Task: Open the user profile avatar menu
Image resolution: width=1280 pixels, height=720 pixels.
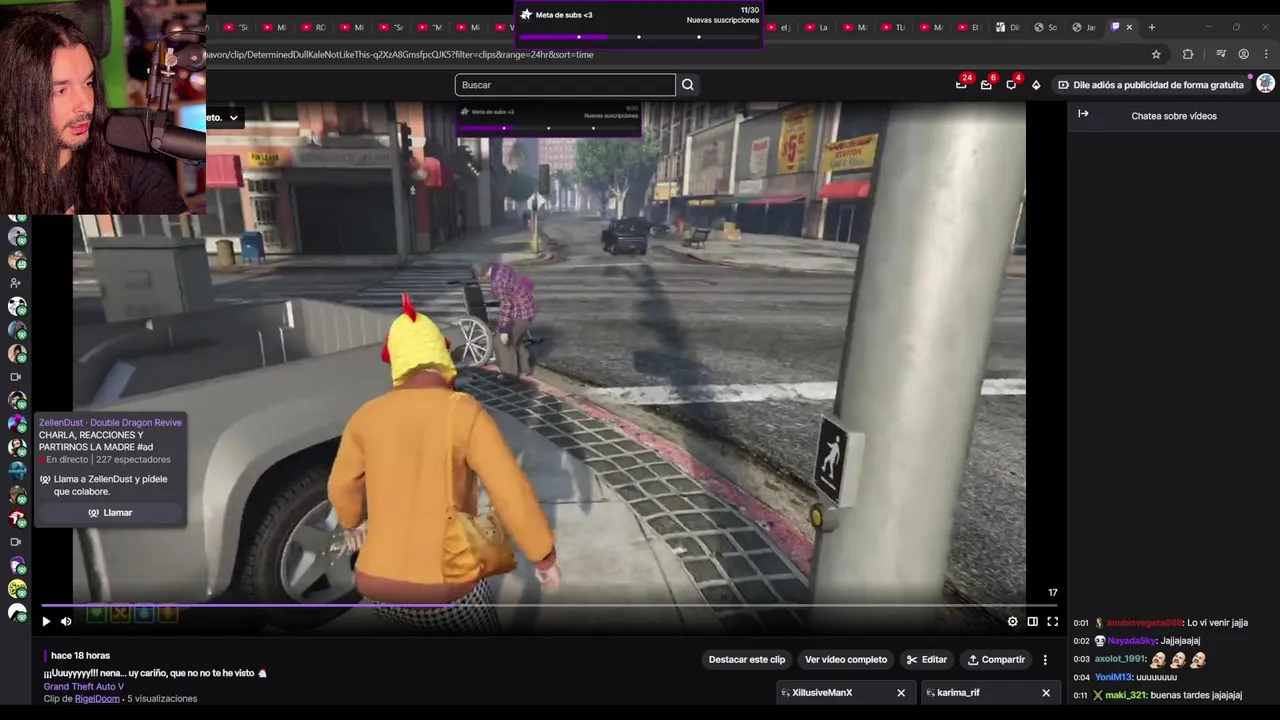Action: pyautogui.click(x=1265, y=84)
